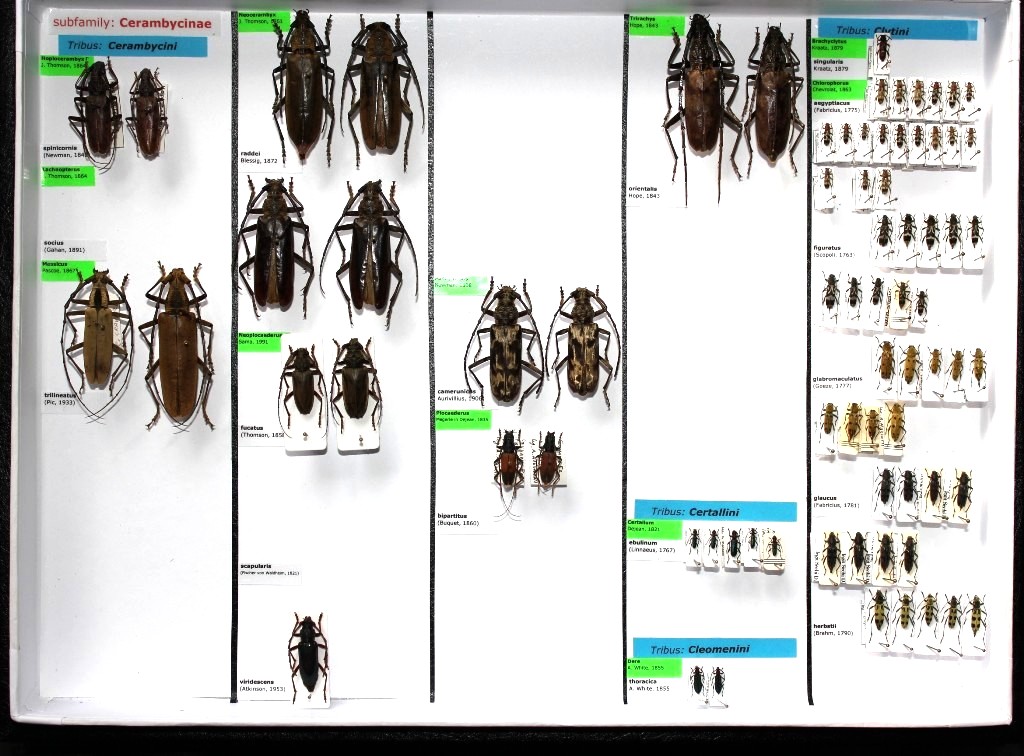Select the left 'spinicornis' beetle specimen

(x=97, y=108)
